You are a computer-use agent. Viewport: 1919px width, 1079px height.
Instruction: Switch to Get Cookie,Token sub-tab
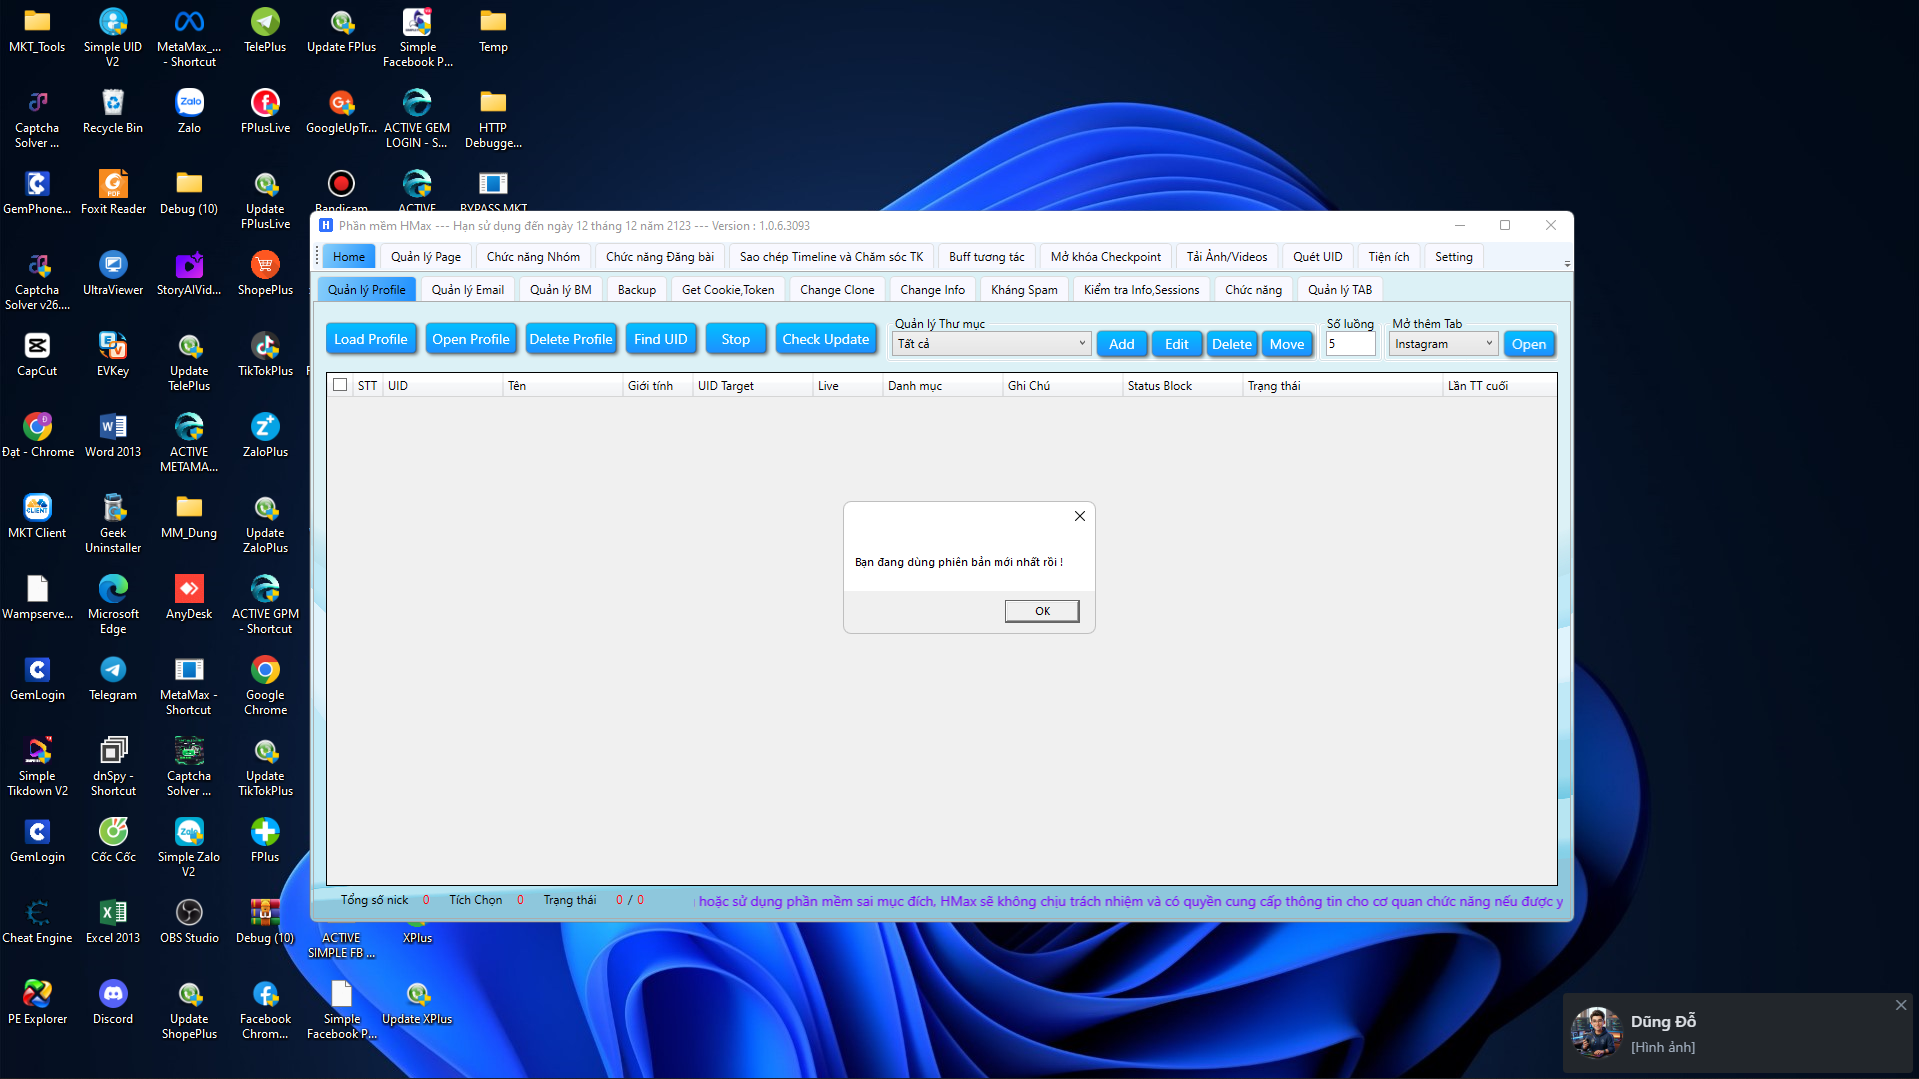point(728,290)
